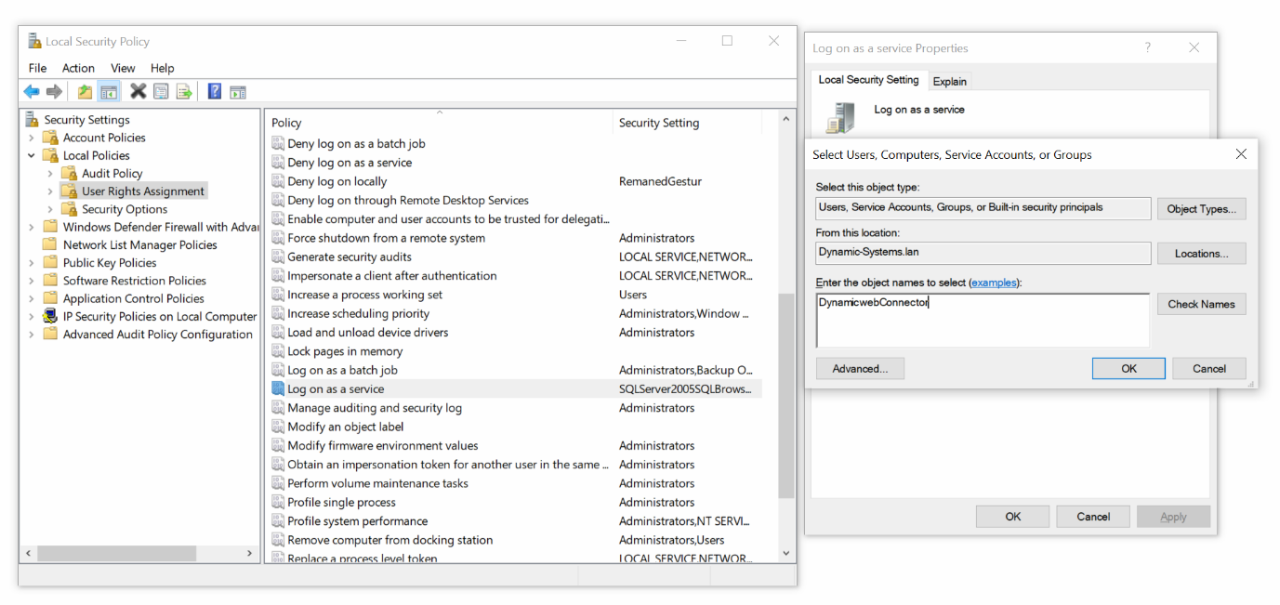Select Security Options in the tree
This screenshot has width=1280, height=605.
point(124,209)
